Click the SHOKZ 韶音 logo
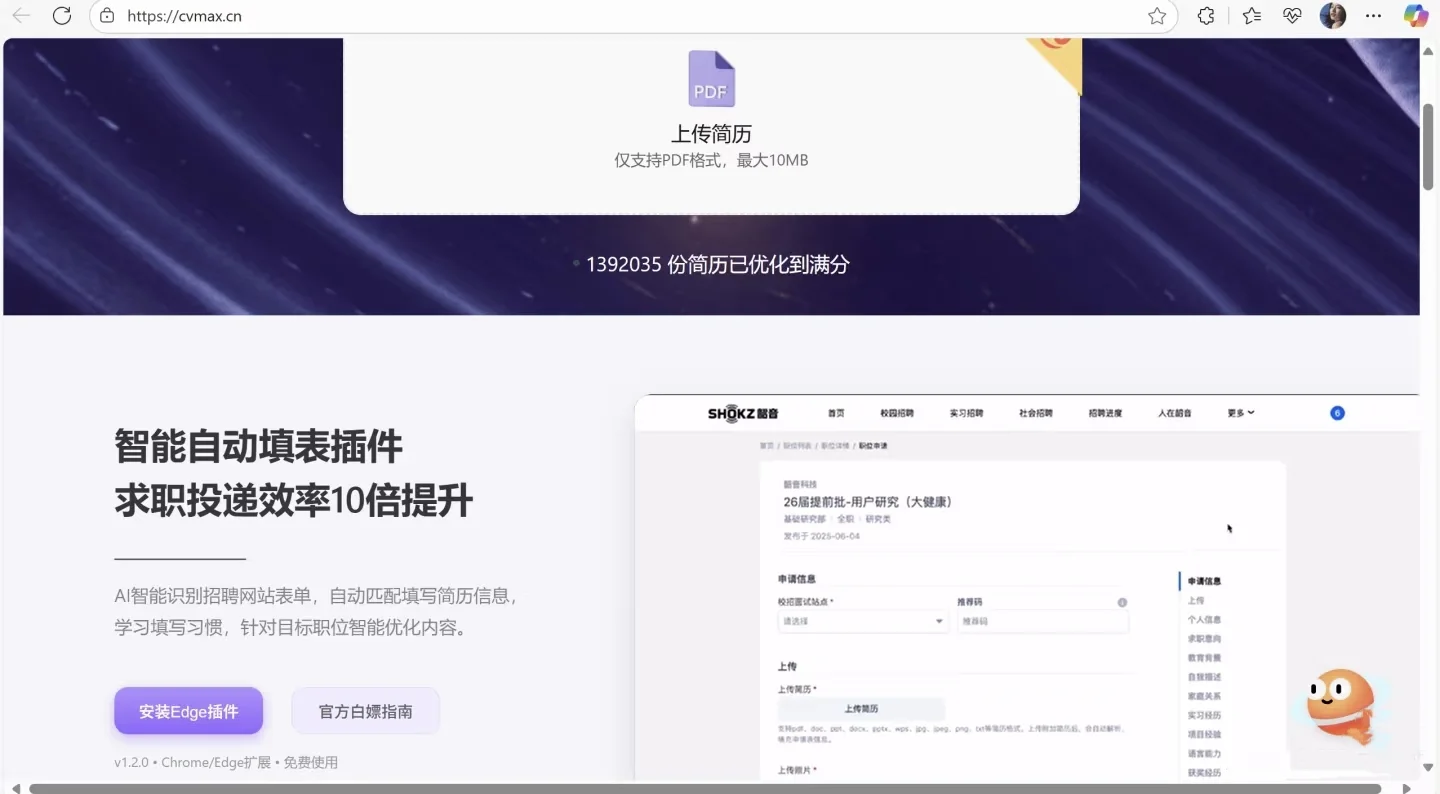1440x794 pixels. (742, 412)
